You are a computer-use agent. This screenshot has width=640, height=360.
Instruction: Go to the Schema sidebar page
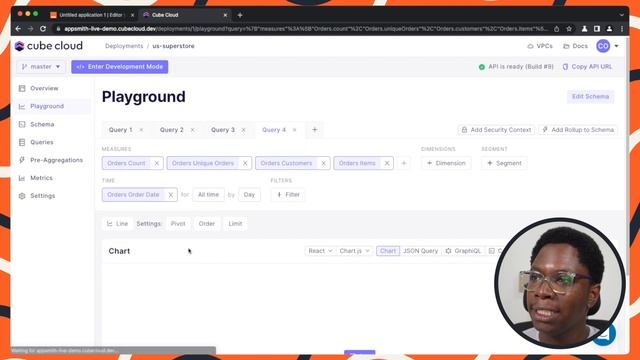[42, 124]
